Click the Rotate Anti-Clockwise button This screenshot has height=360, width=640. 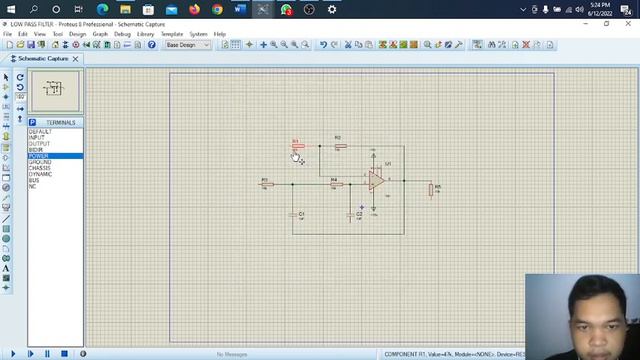tap(20, 87)
